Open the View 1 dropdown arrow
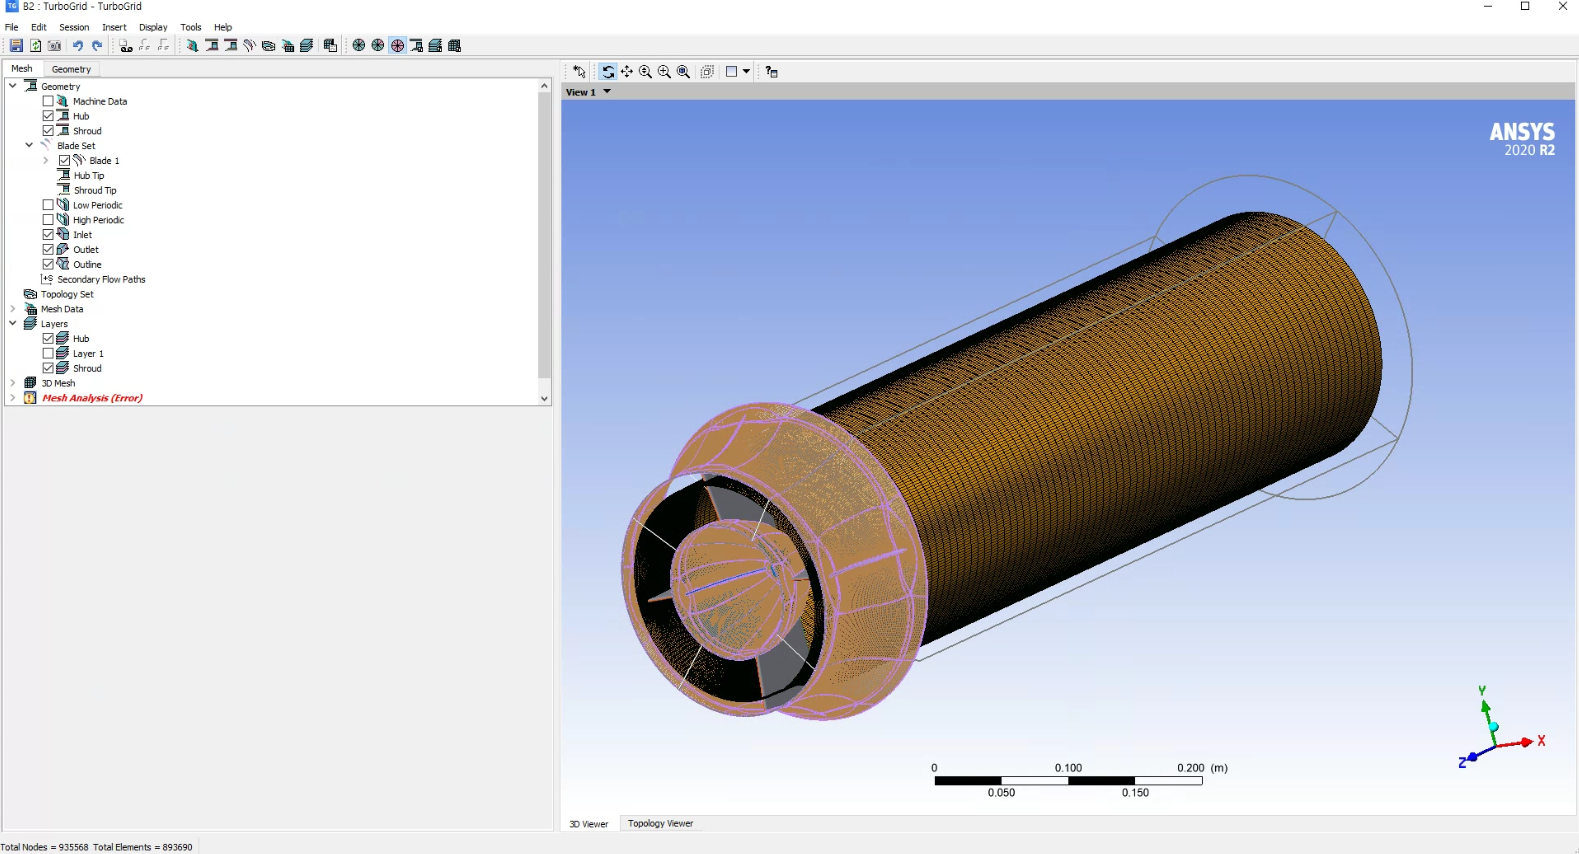The height and width of the screenshot is (854, 1579). (607, 91)
